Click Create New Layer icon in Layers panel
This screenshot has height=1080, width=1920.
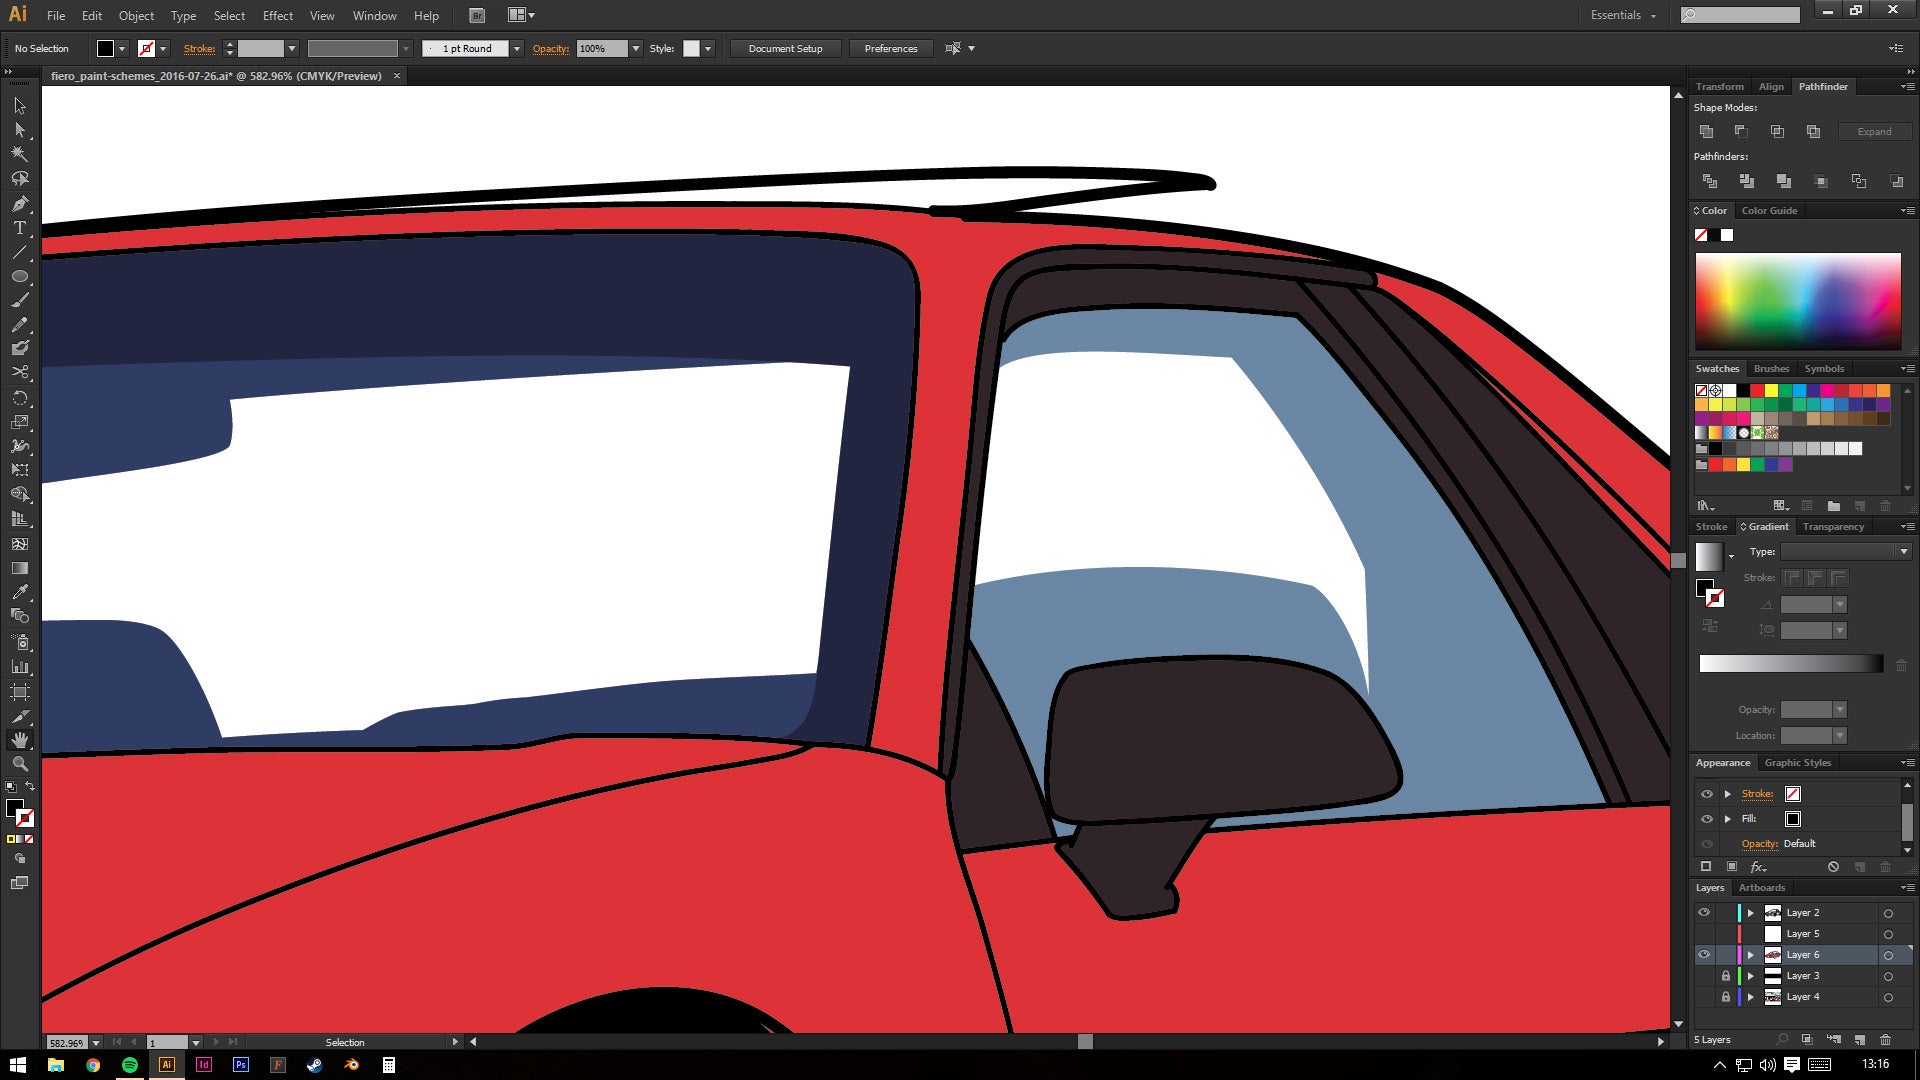[1859, 1040]
